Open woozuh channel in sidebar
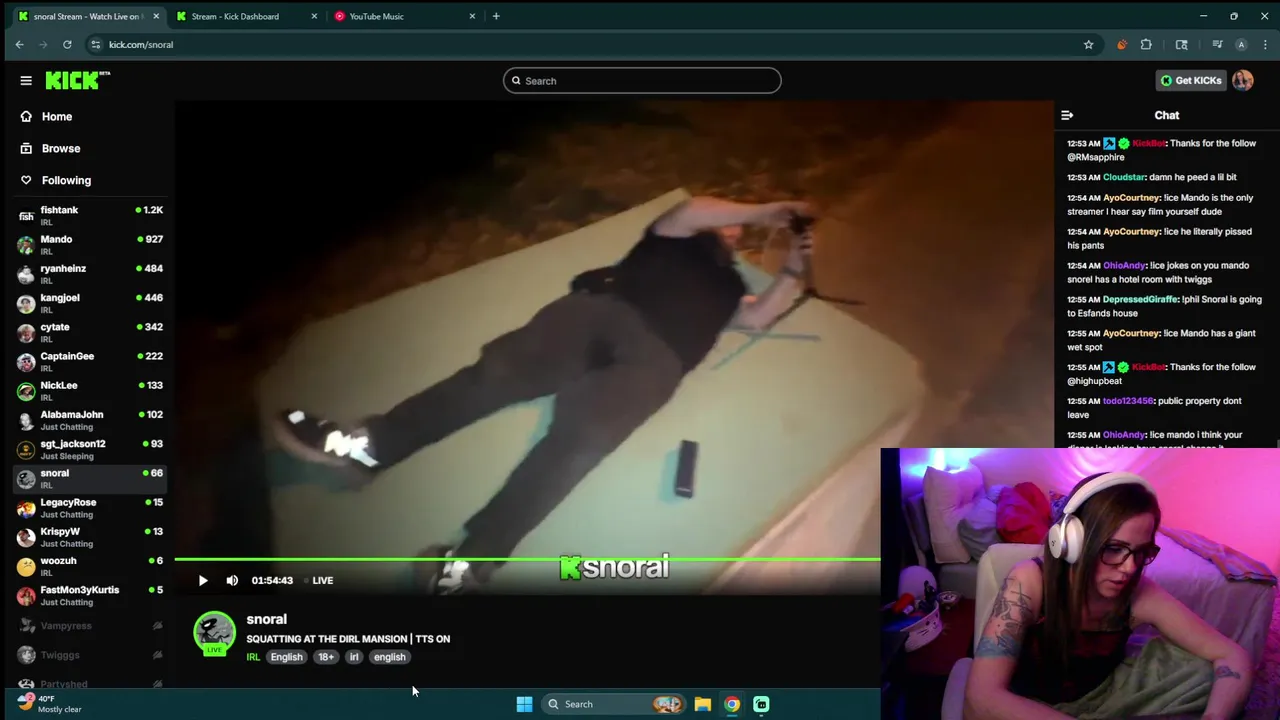This screenshot has width=1280, height=720. tap(90, 566)
